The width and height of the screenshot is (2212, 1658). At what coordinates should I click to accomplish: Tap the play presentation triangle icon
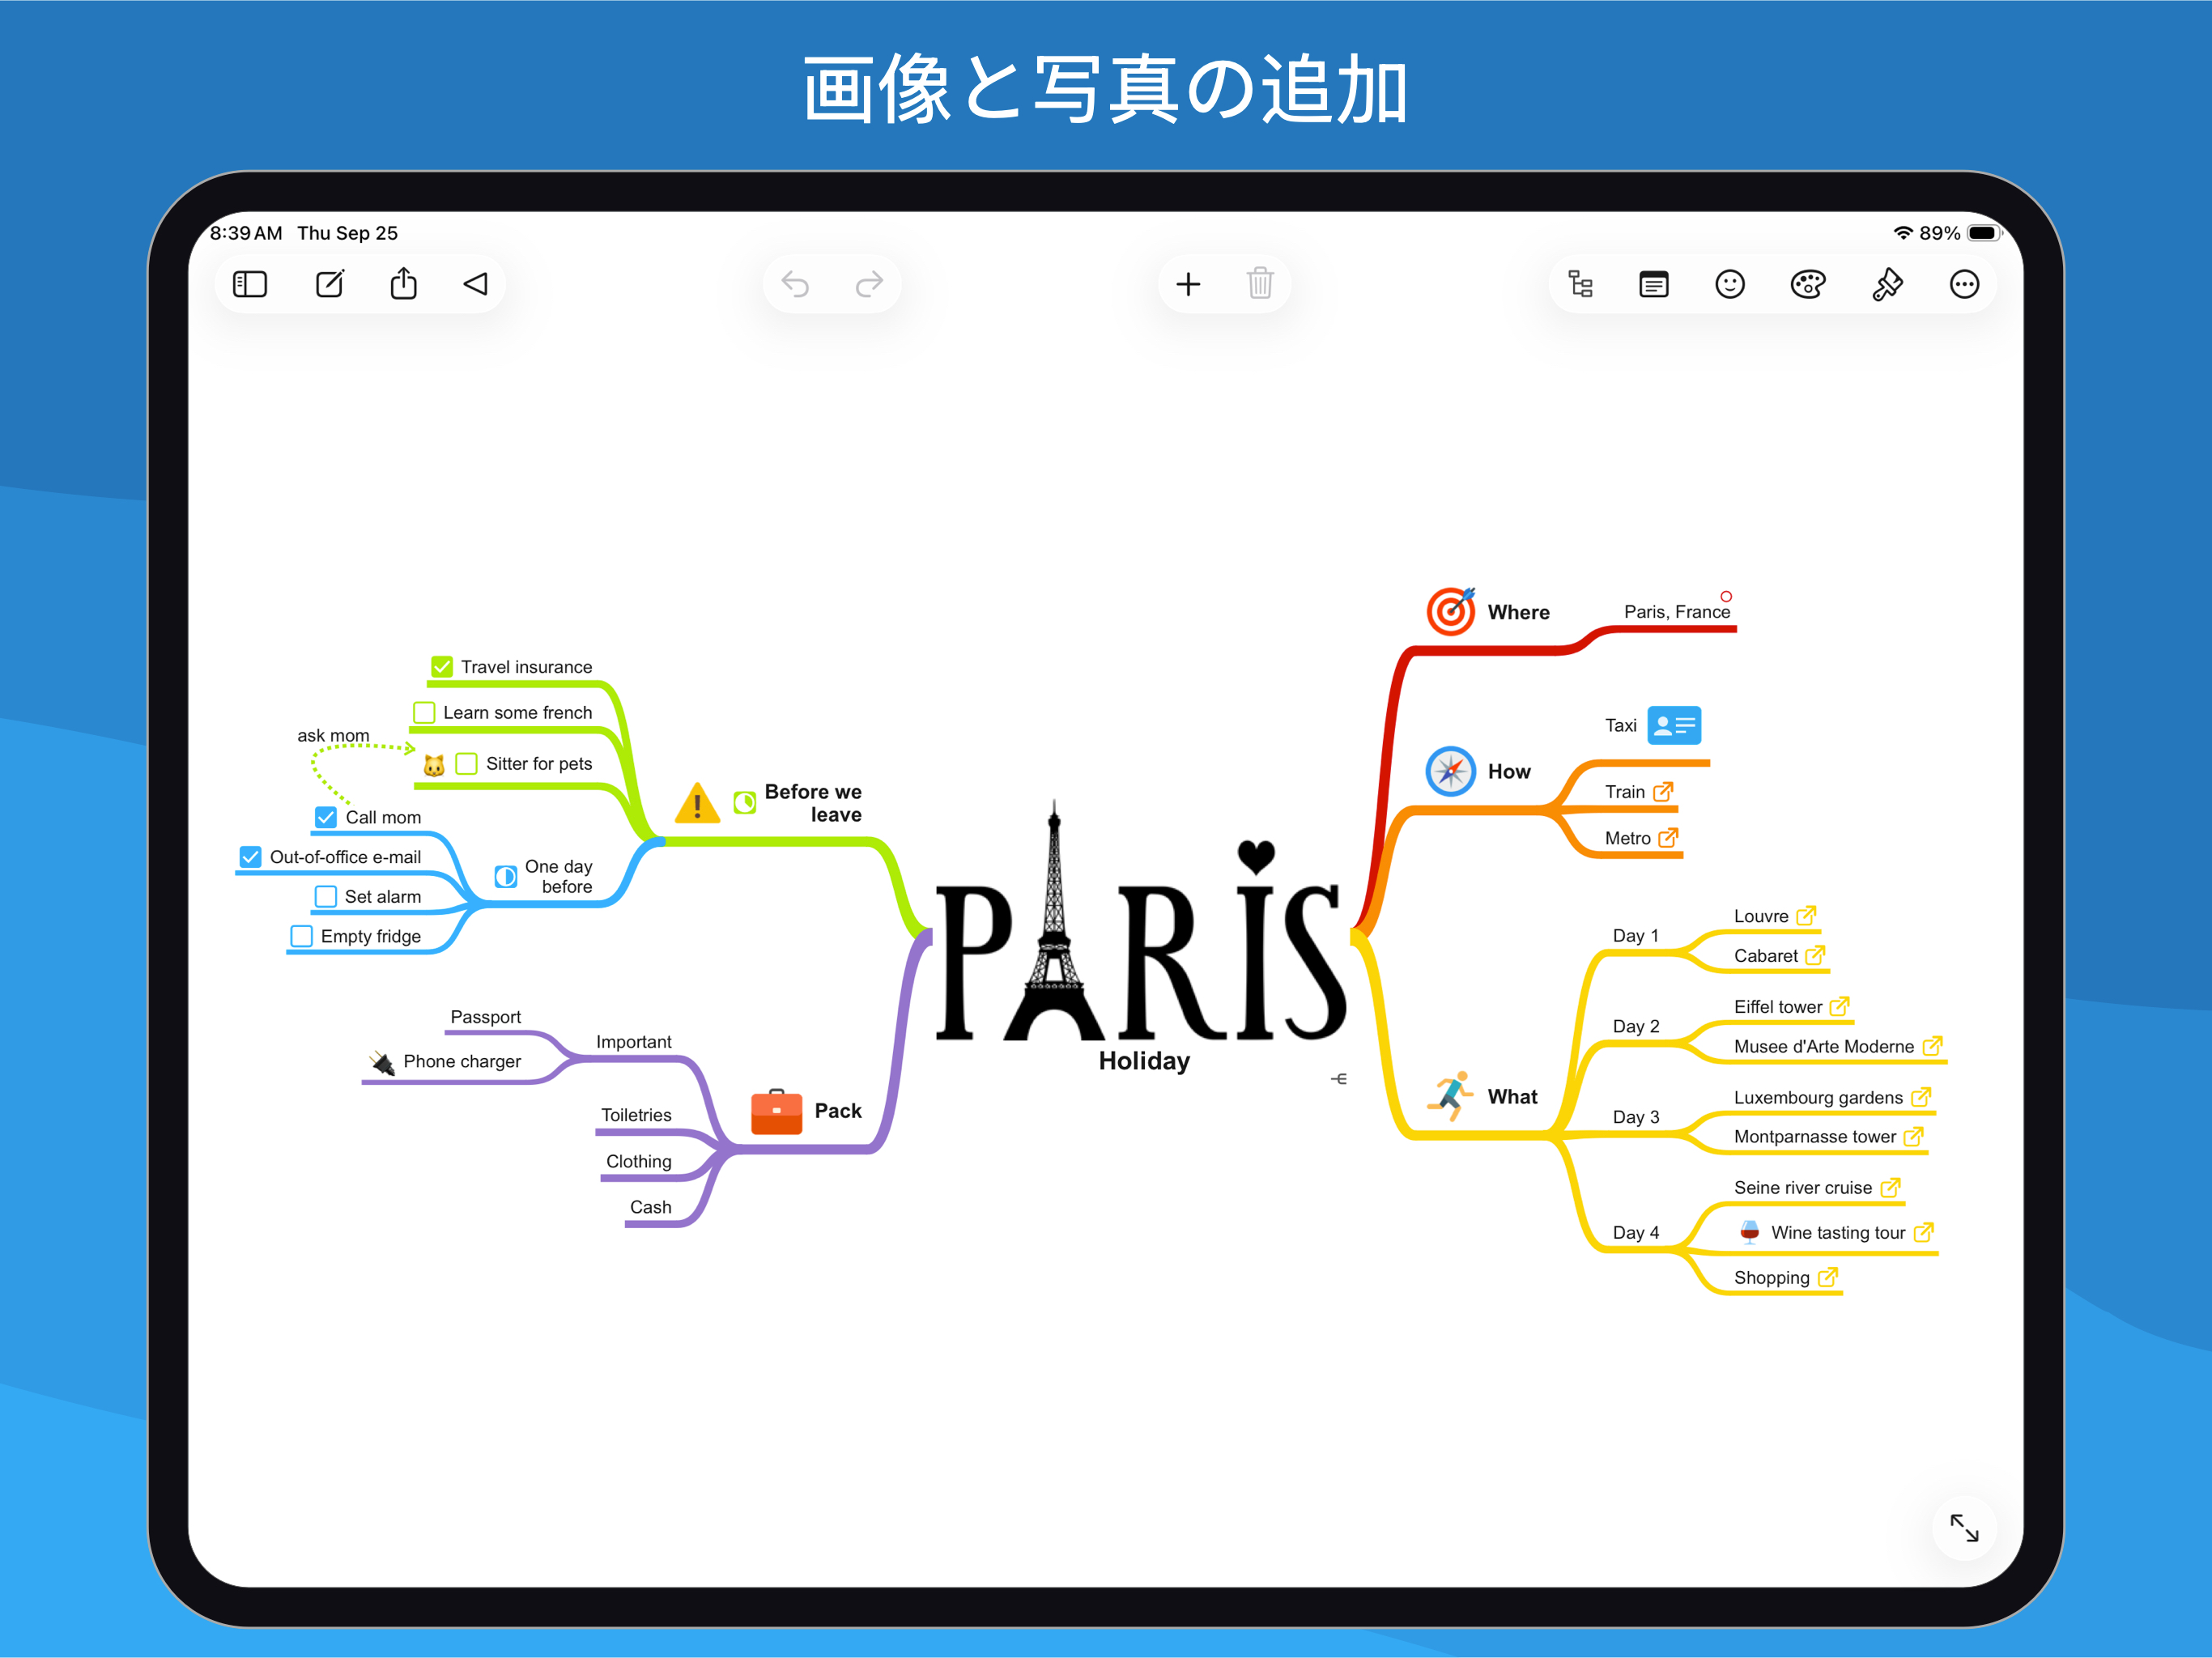coord(476,285)
